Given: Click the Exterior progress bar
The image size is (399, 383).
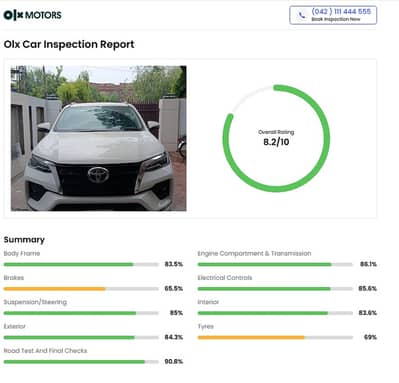Looking at the screenshot, I should [x=81, y=337].
